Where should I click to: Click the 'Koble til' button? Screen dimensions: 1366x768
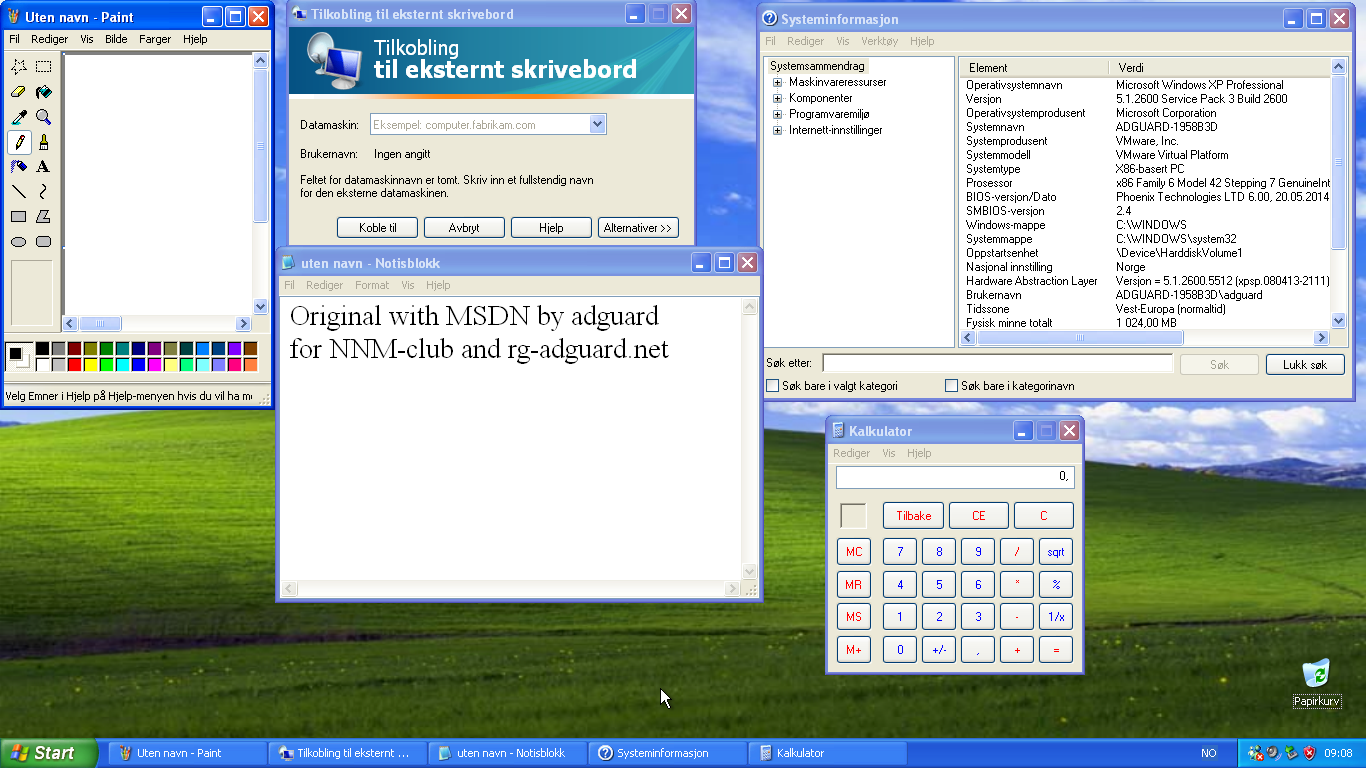[377, 227]
